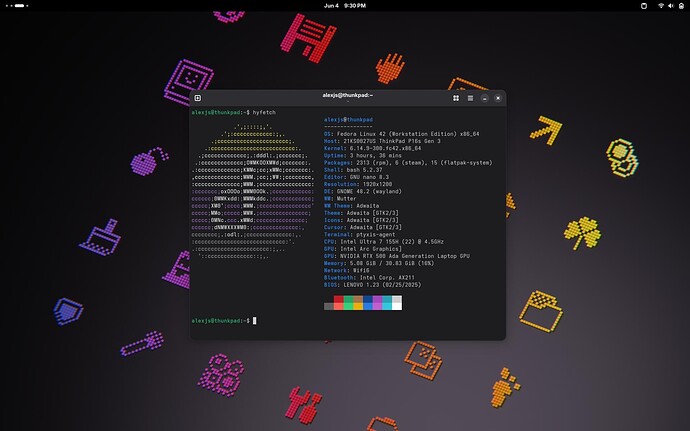Click the DE: GNOME 48.2 (wayland) line
Screen dimensions: 690x431
click(x=363, y=192)
